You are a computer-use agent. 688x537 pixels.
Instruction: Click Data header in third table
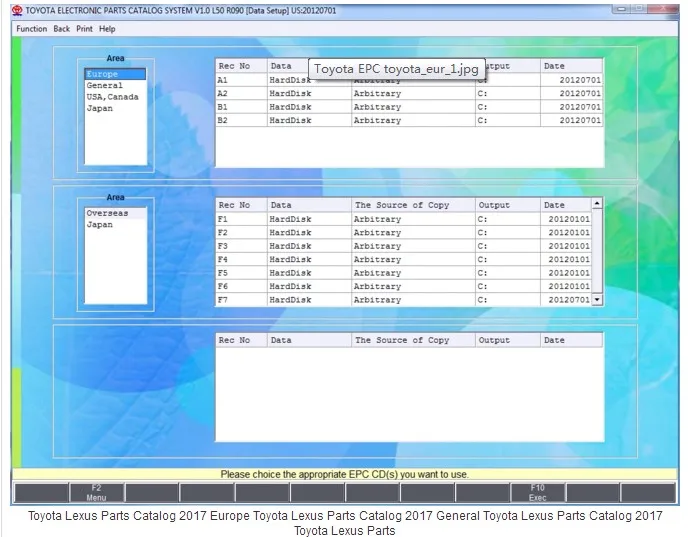tap(309, 340)
